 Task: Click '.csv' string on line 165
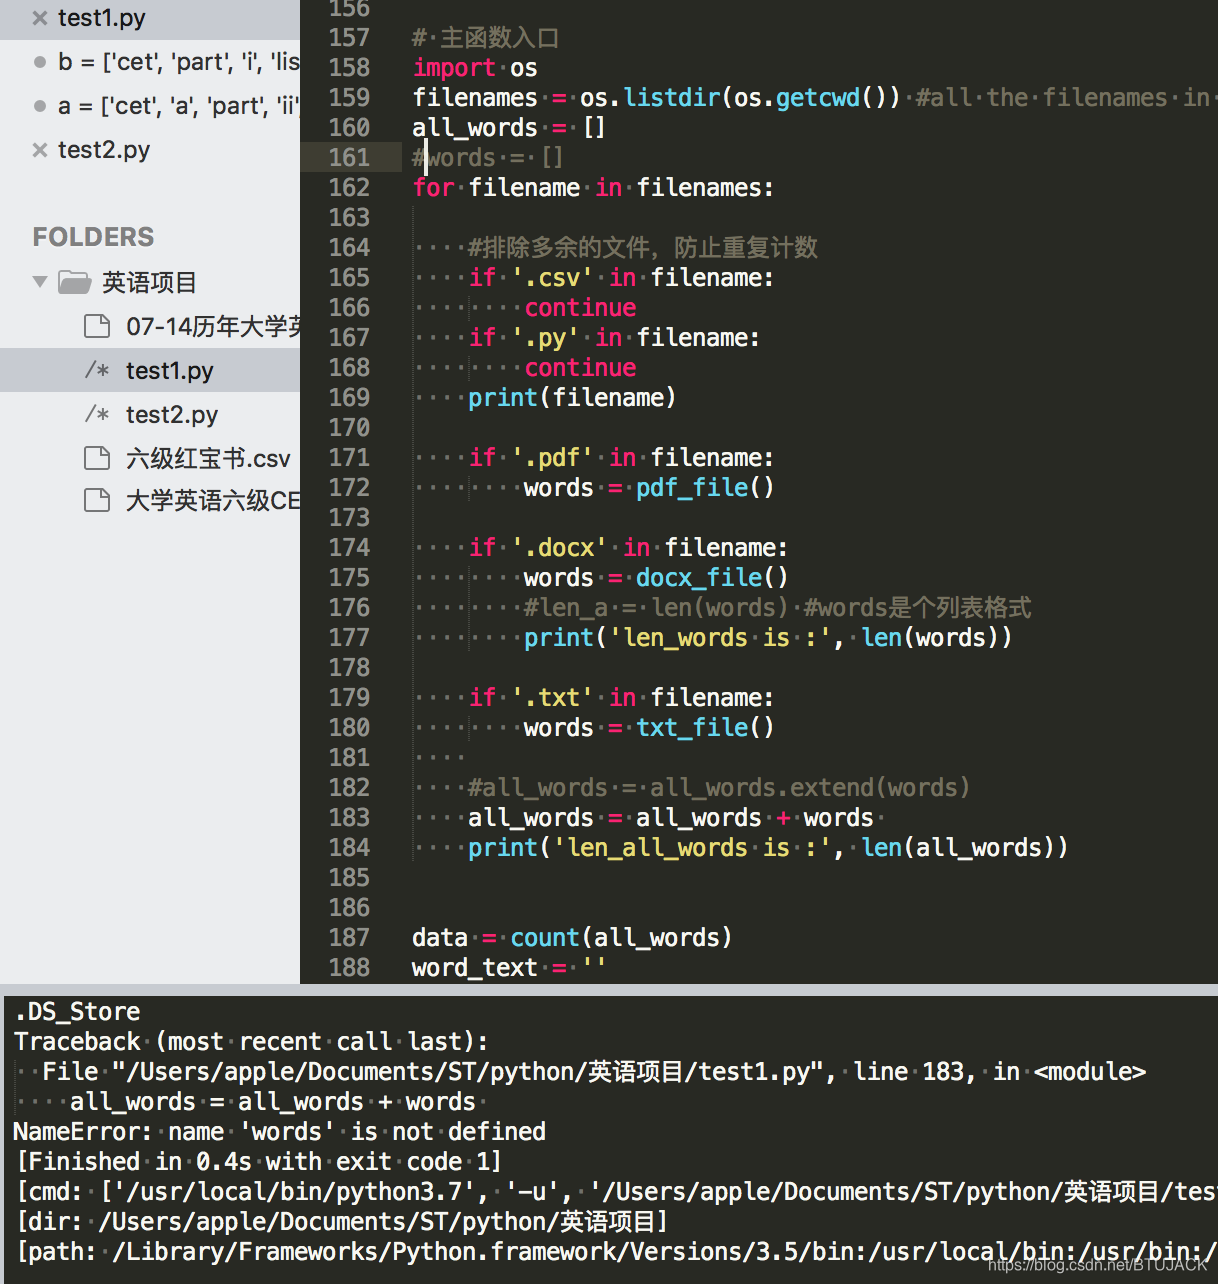(552, 277)
